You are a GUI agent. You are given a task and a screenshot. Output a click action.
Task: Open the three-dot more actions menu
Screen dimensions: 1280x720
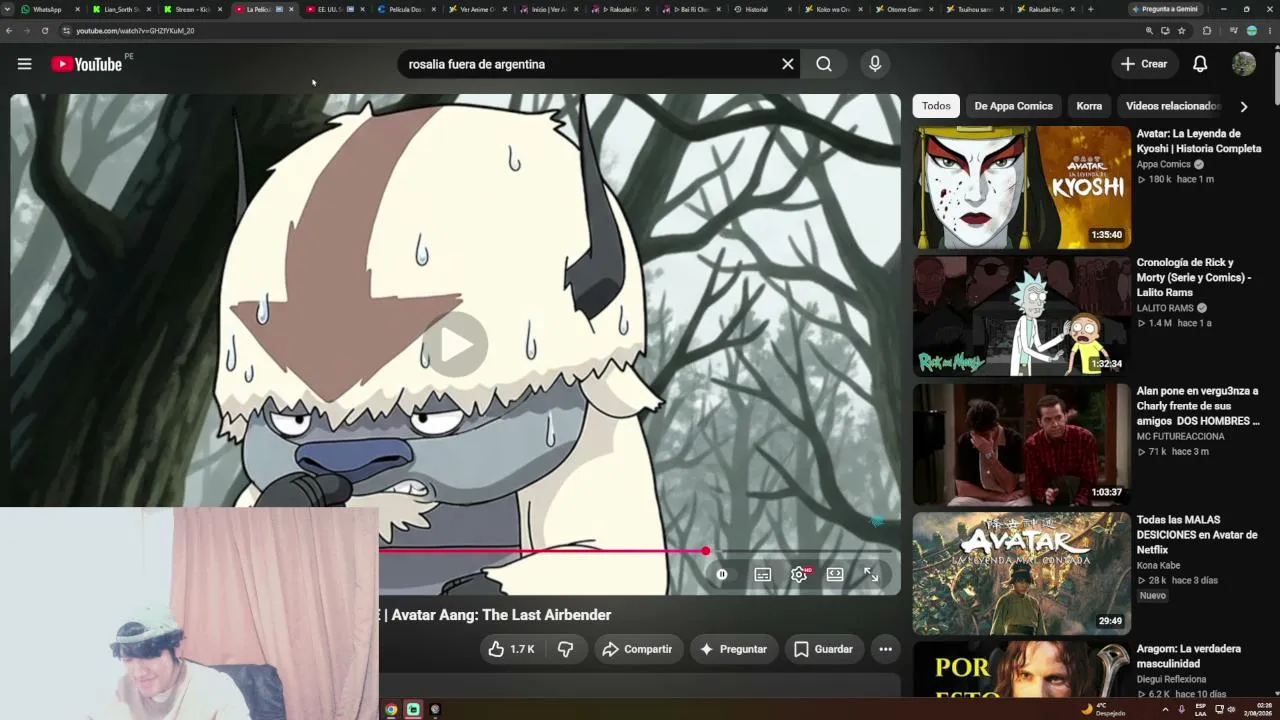885,649
